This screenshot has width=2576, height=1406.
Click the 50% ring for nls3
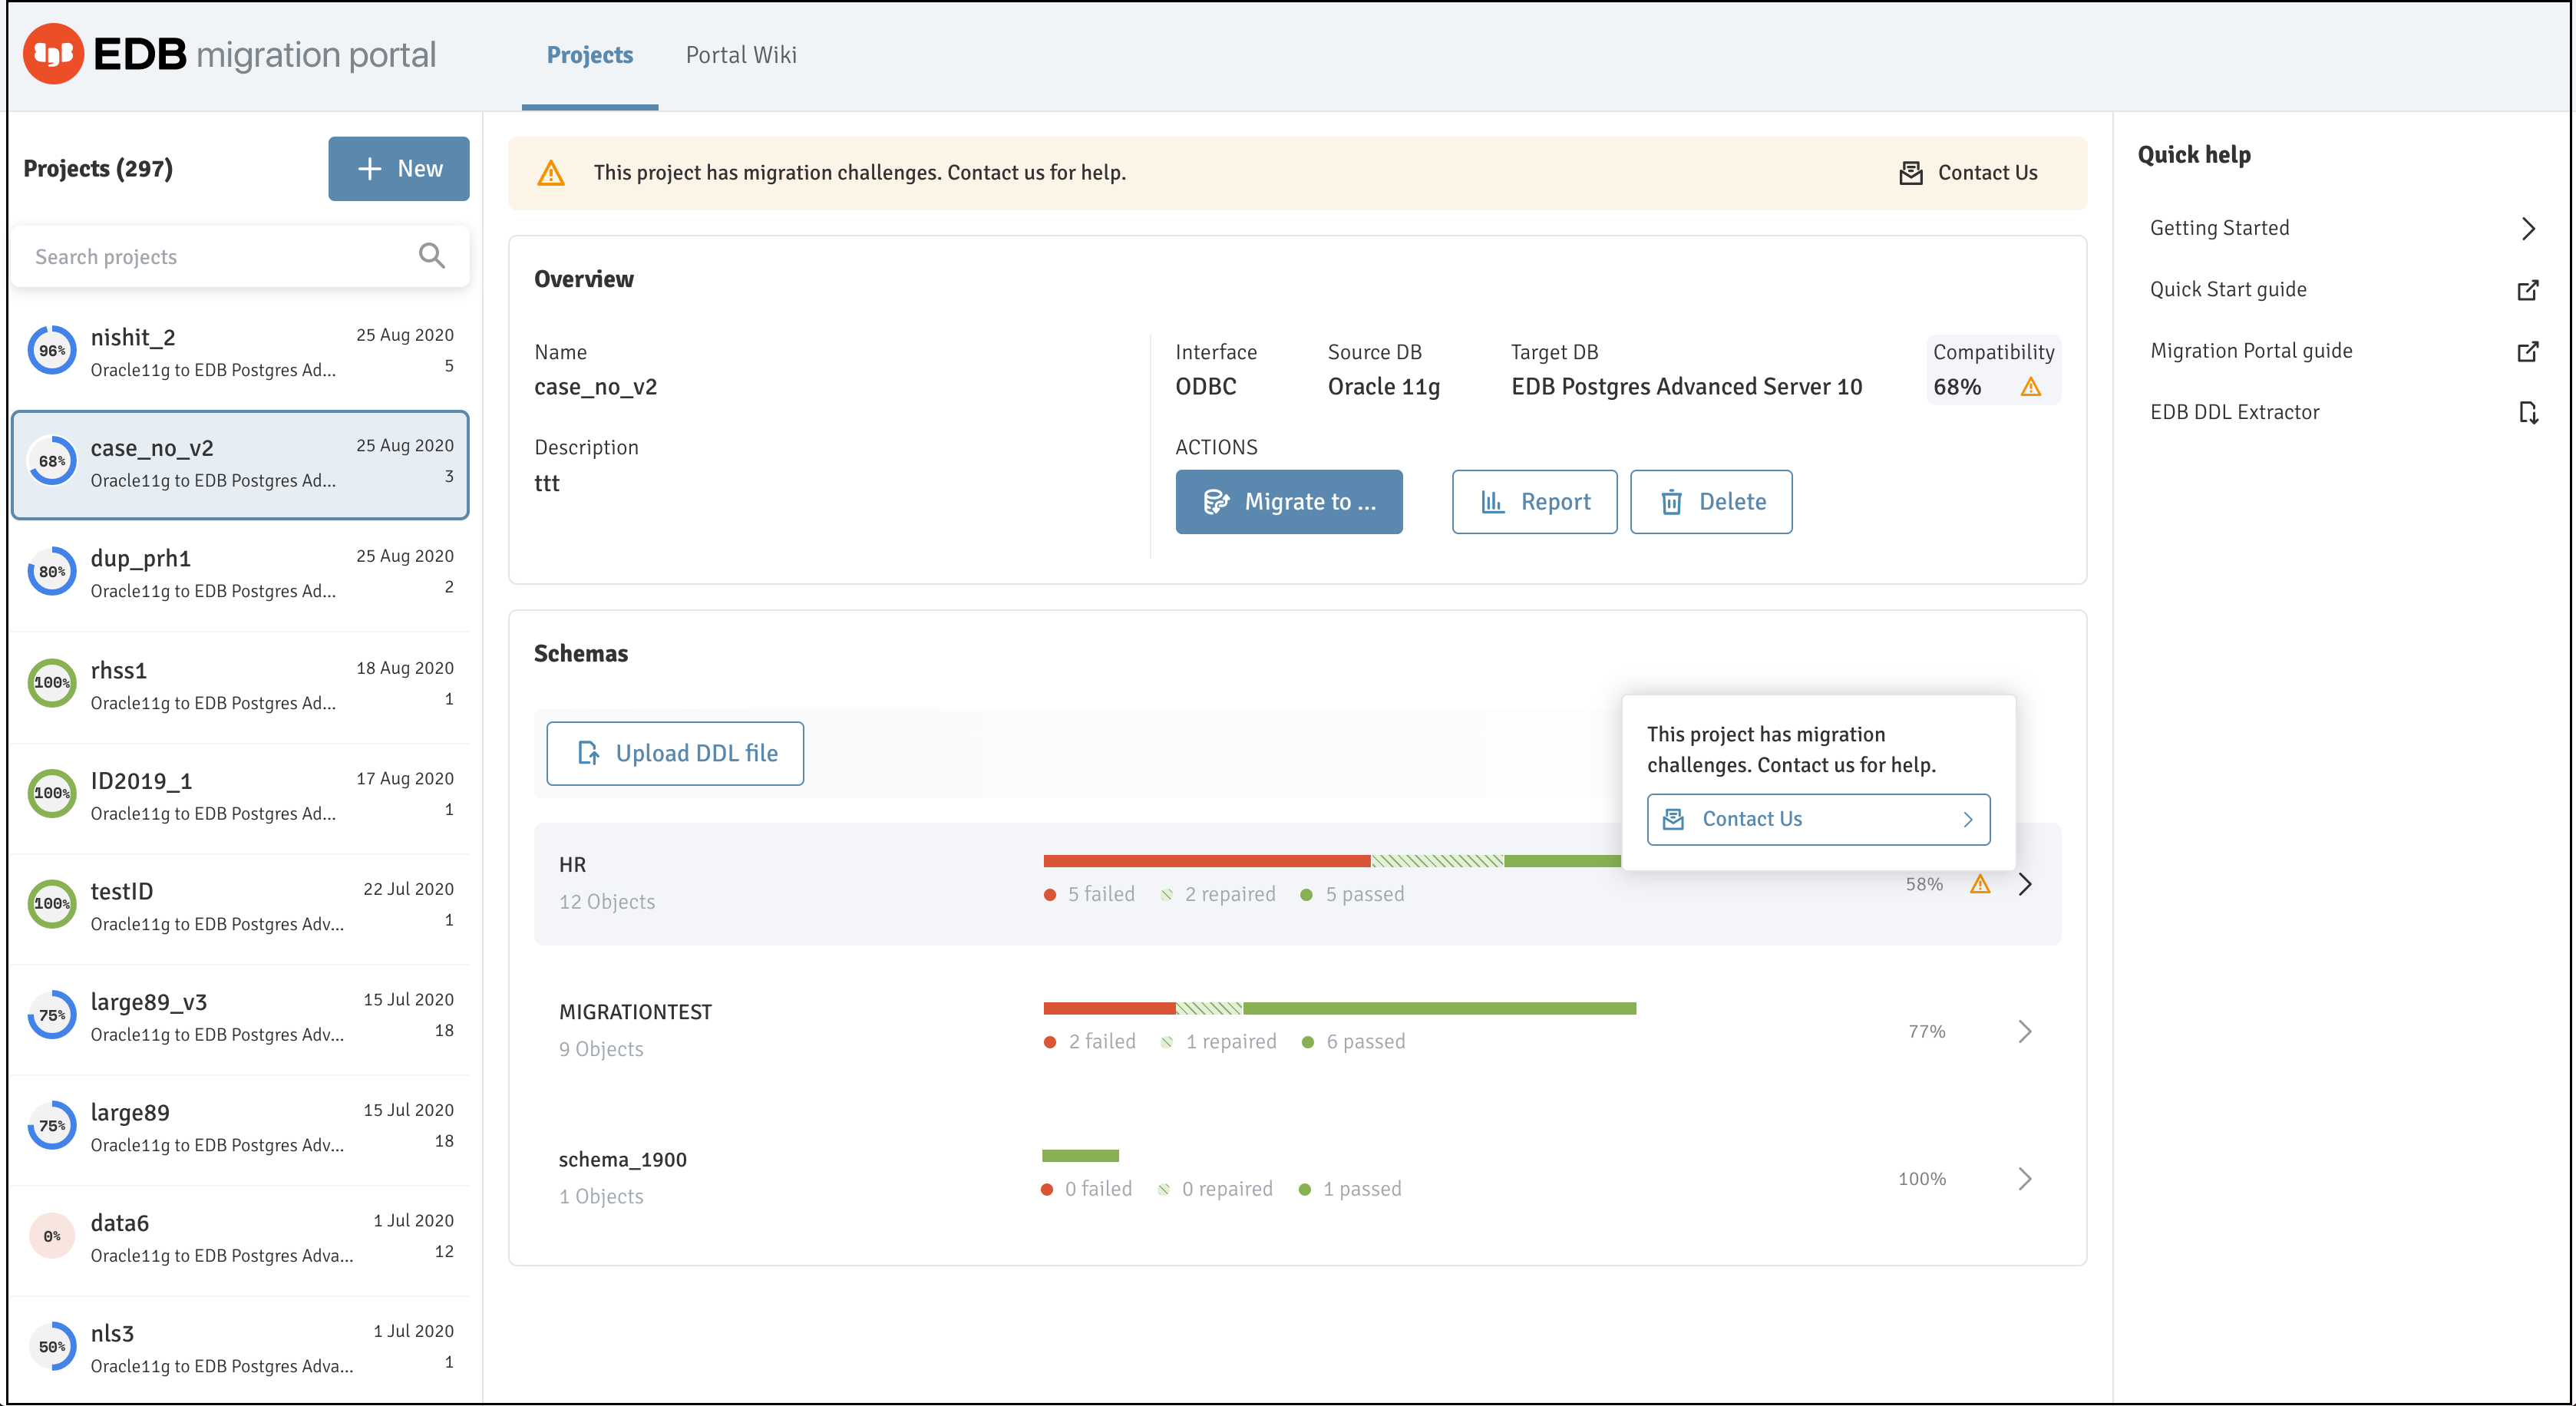coord(52,1347)
